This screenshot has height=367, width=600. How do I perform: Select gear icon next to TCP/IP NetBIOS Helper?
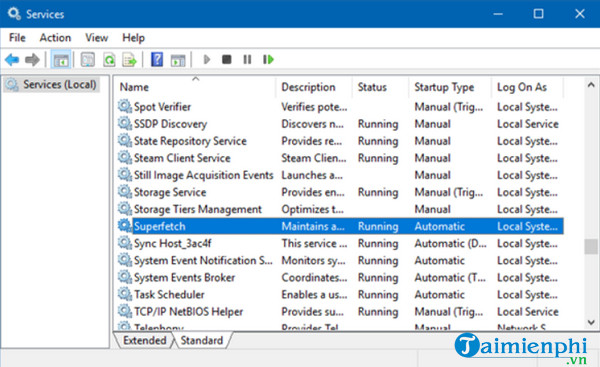124,311
